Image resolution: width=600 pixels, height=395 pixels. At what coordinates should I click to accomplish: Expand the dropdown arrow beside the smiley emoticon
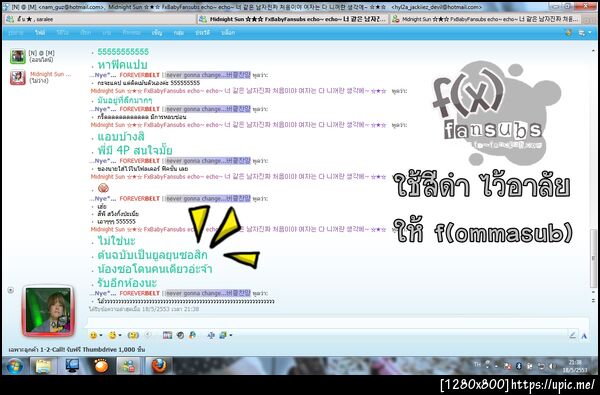pos(101,336)
